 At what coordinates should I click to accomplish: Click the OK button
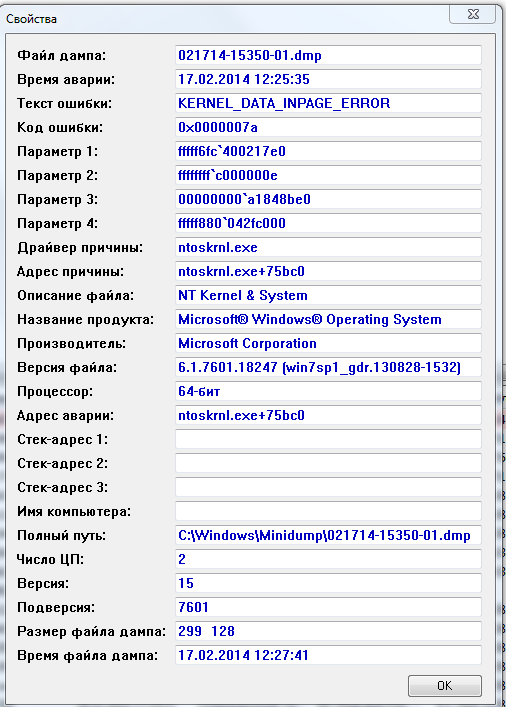pyautogui.click(x=445, y=686)
